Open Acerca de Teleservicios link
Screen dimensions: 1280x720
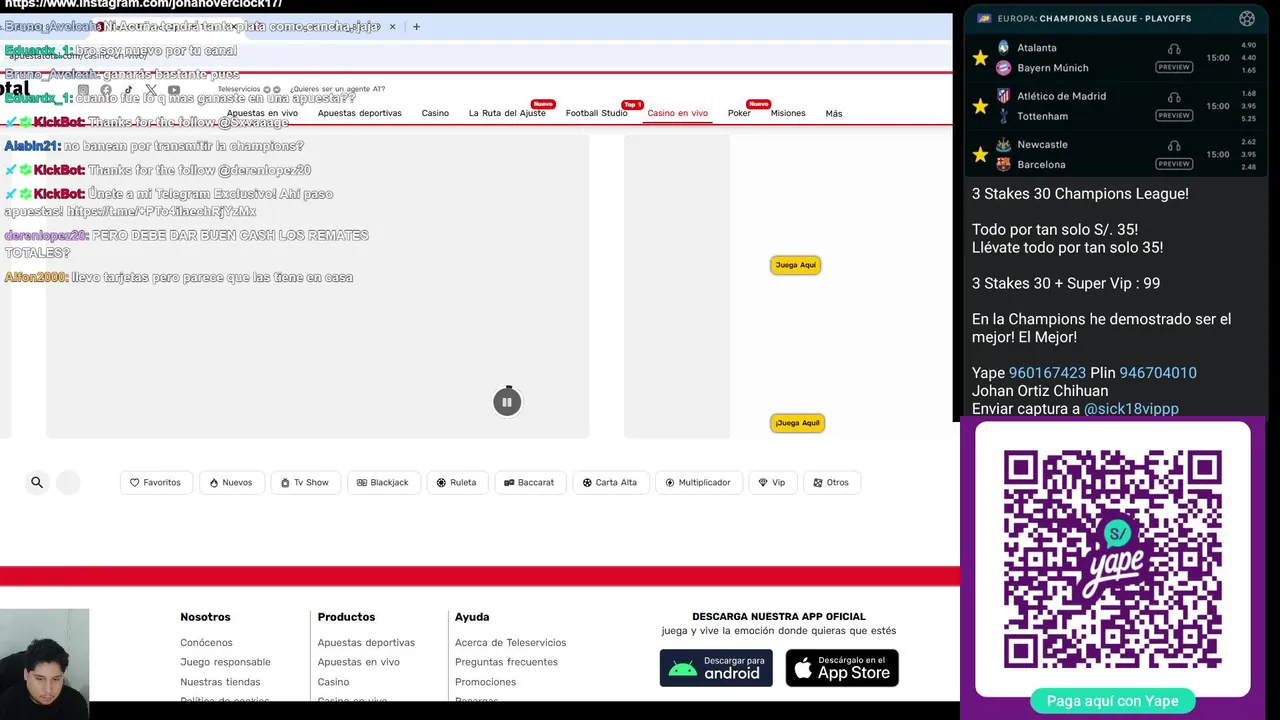click(x=510, y=642)
